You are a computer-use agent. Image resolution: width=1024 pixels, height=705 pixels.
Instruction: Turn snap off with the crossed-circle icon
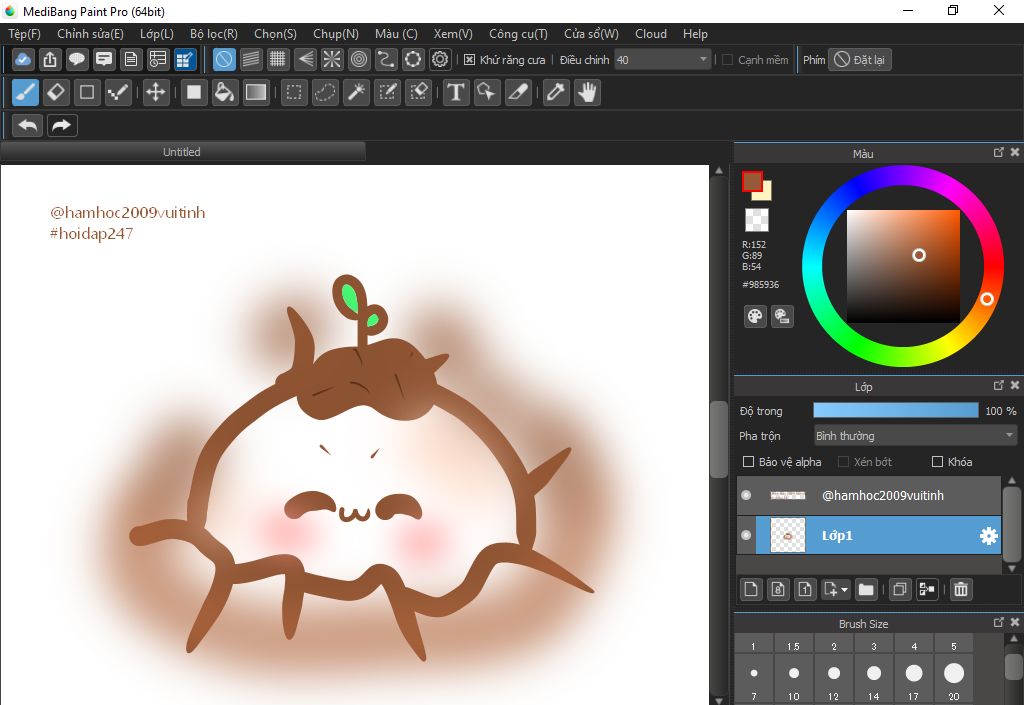[x=224, y=59]
